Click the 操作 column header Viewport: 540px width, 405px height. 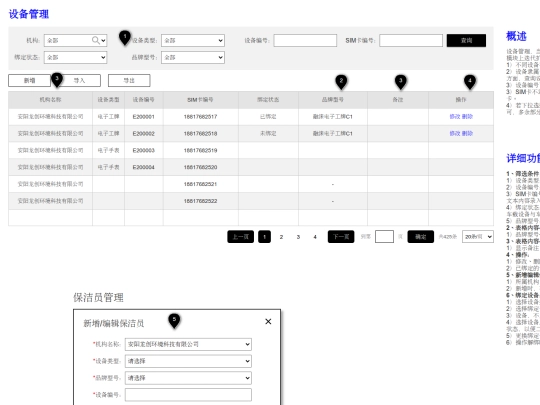[x=461, y=100]
